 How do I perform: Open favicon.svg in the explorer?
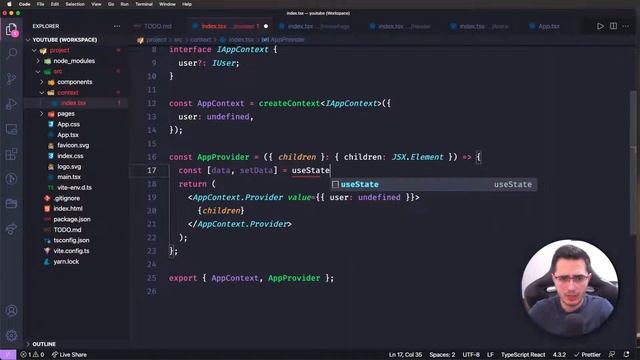click(73, 145)
